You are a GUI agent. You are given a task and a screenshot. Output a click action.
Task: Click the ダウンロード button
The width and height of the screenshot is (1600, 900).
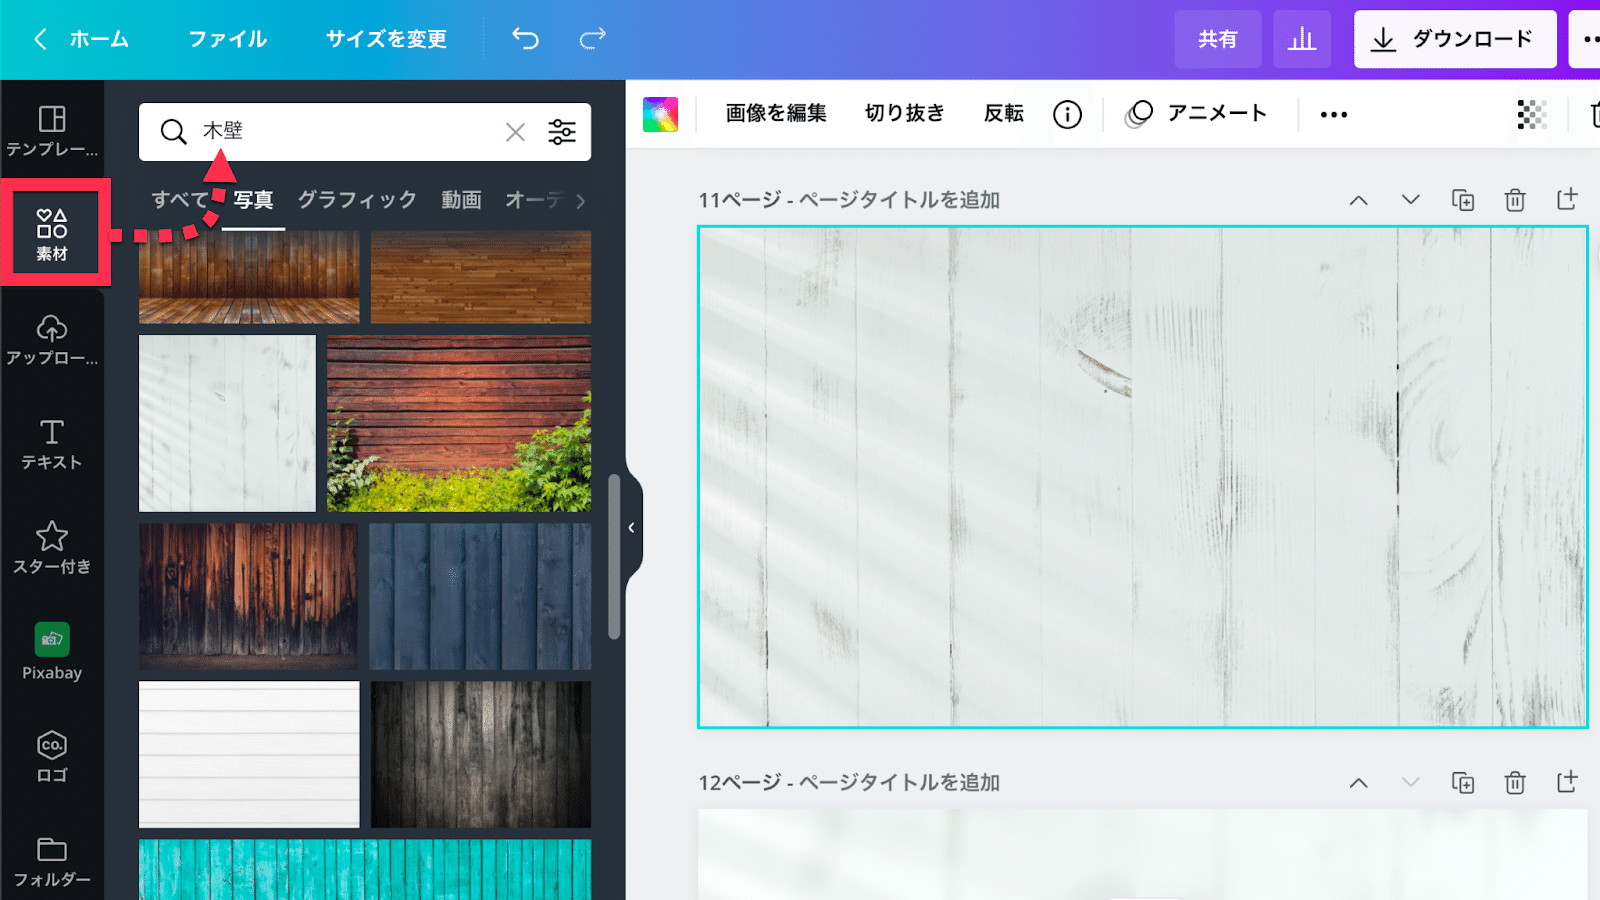(x=1455, y=39)
